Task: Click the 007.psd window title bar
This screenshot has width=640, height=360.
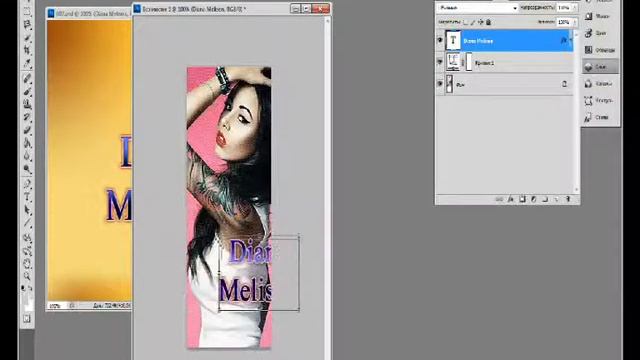Action: [x=89, y=13]
